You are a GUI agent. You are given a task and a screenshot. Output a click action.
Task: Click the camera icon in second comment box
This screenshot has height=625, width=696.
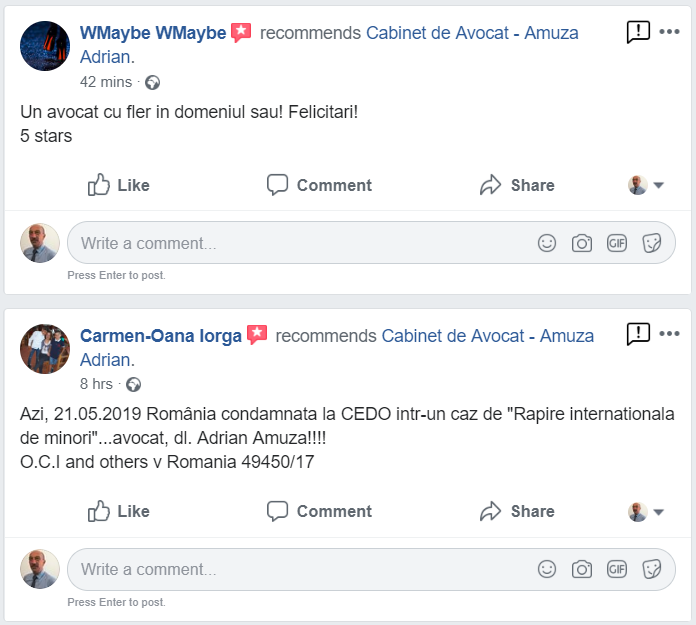pos(582,569)
